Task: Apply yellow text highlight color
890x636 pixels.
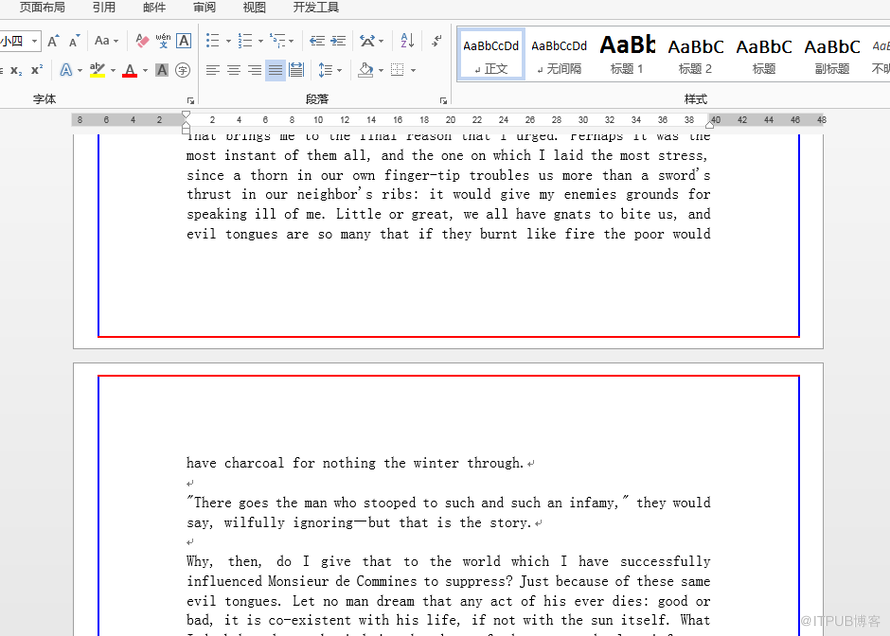Action: 98,70
